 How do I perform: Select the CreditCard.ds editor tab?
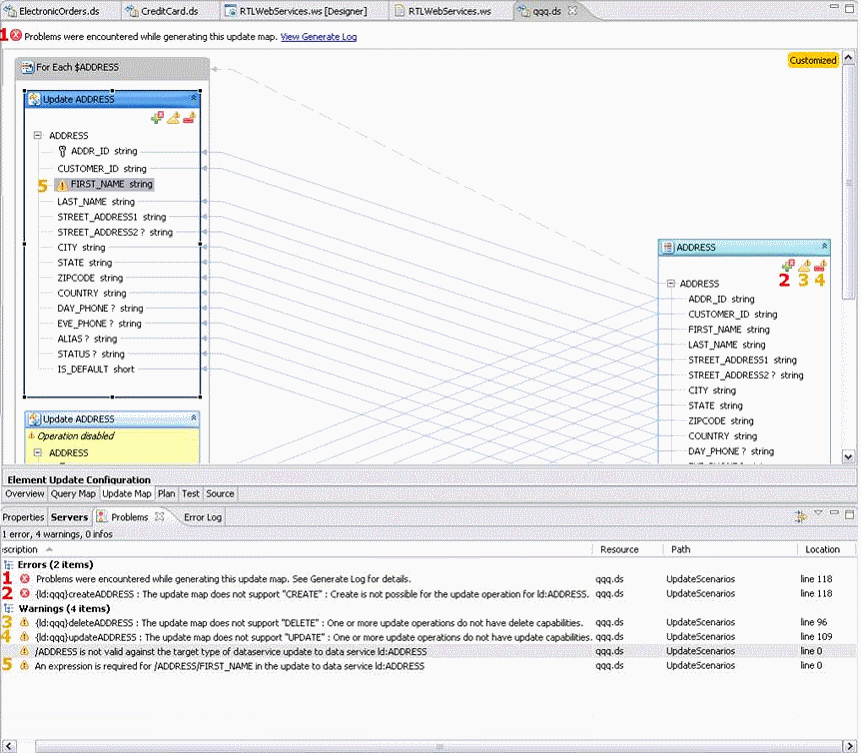click(x=169, y=11)
